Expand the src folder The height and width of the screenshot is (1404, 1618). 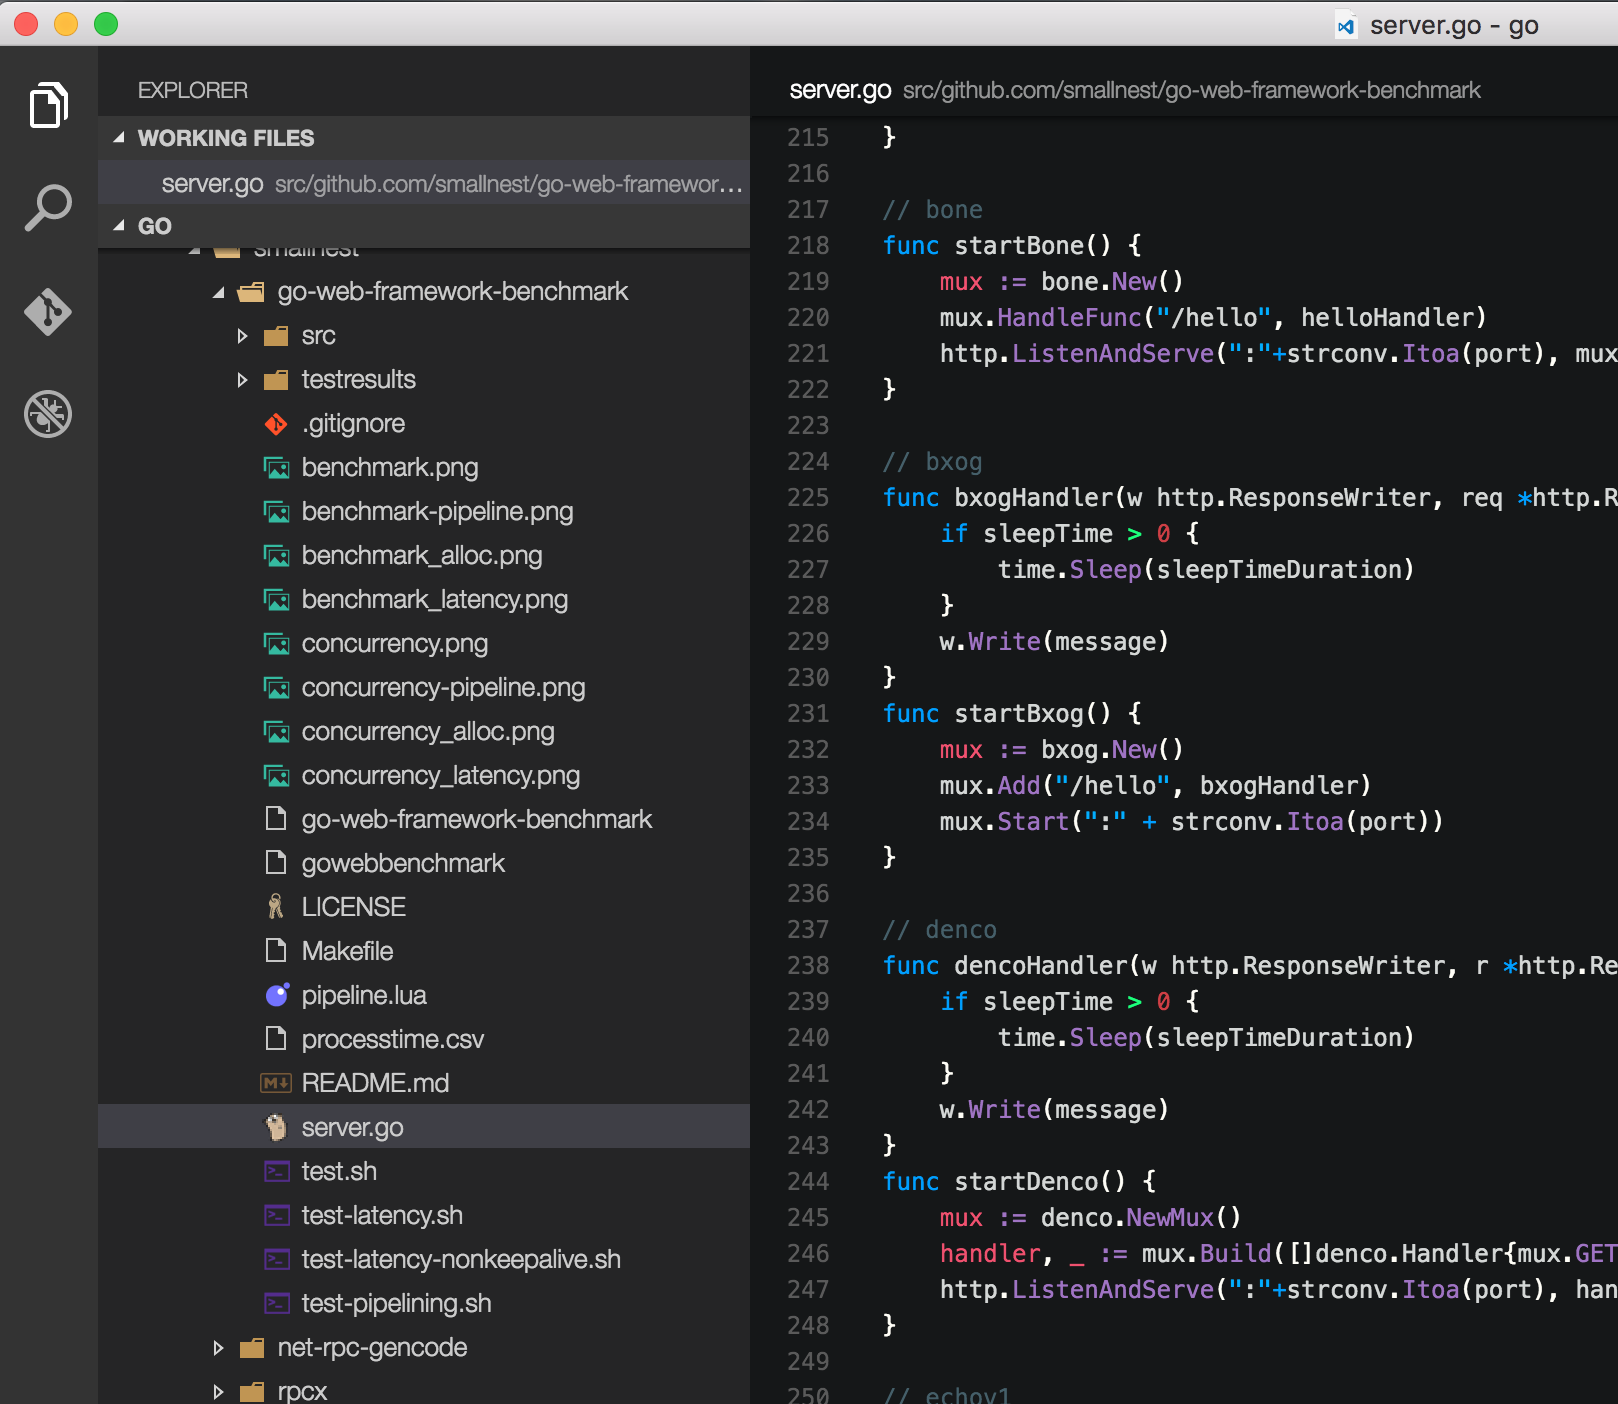click(x=242, y=336)
